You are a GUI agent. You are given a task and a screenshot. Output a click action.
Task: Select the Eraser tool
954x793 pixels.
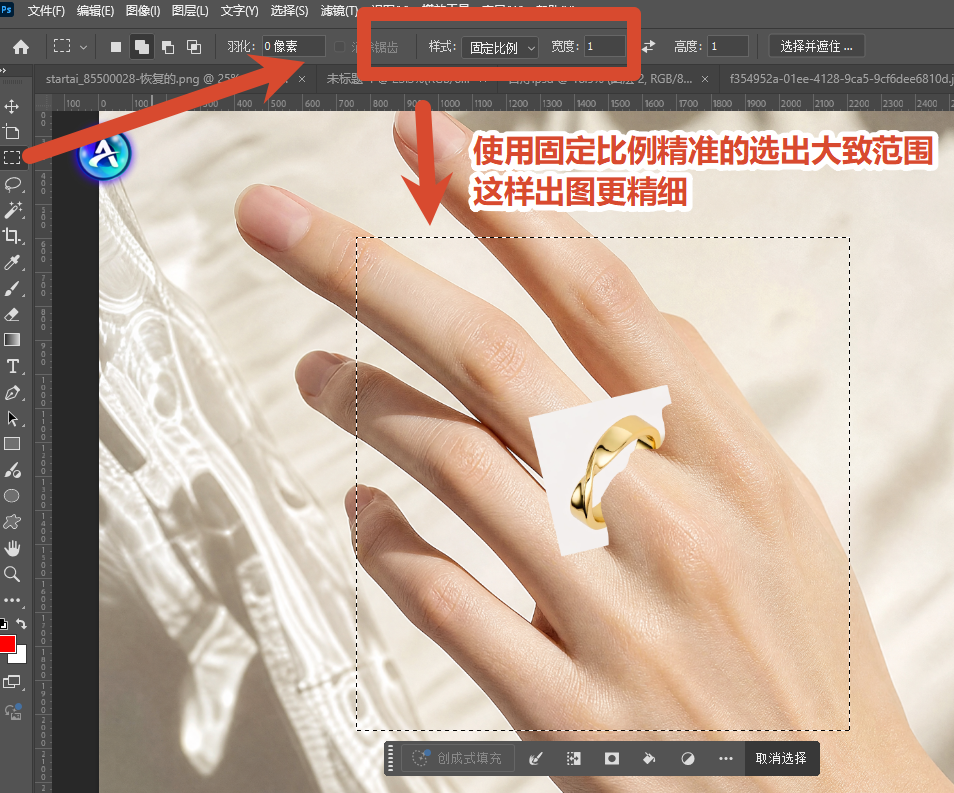click(x=12, y=314)
